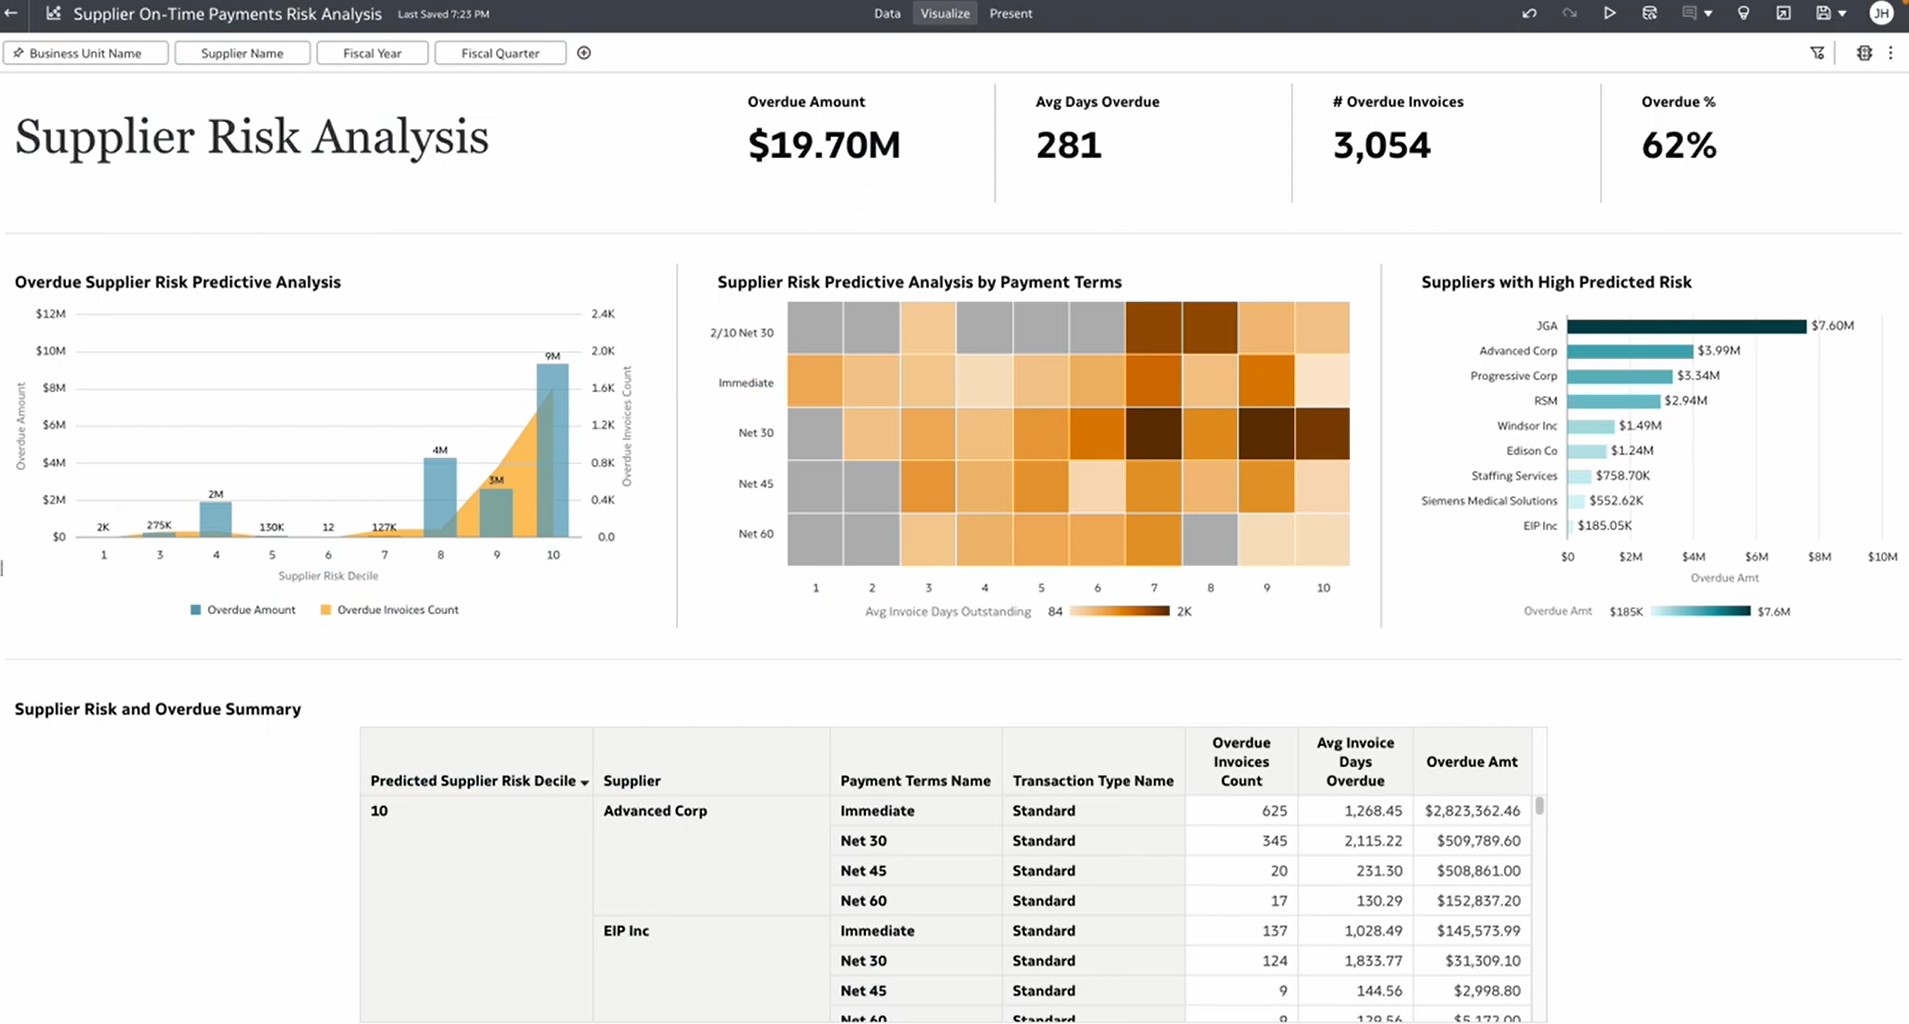Open canvas properties icon near filter bar

coord(1864,53)
